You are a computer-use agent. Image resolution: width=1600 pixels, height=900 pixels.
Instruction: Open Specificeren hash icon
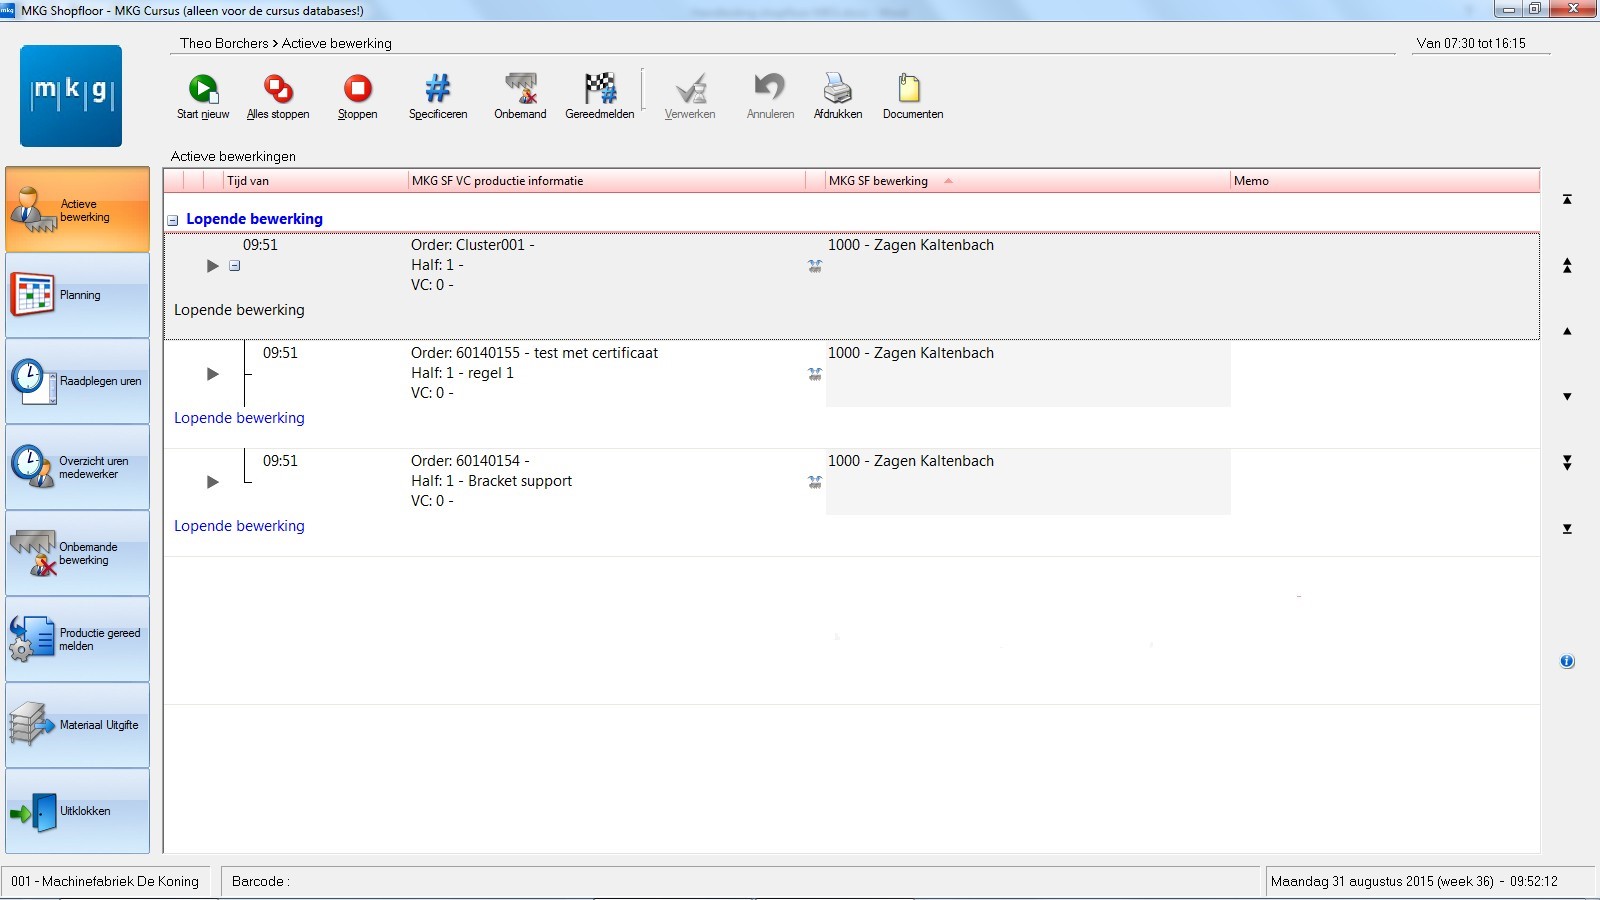point(438,89)
